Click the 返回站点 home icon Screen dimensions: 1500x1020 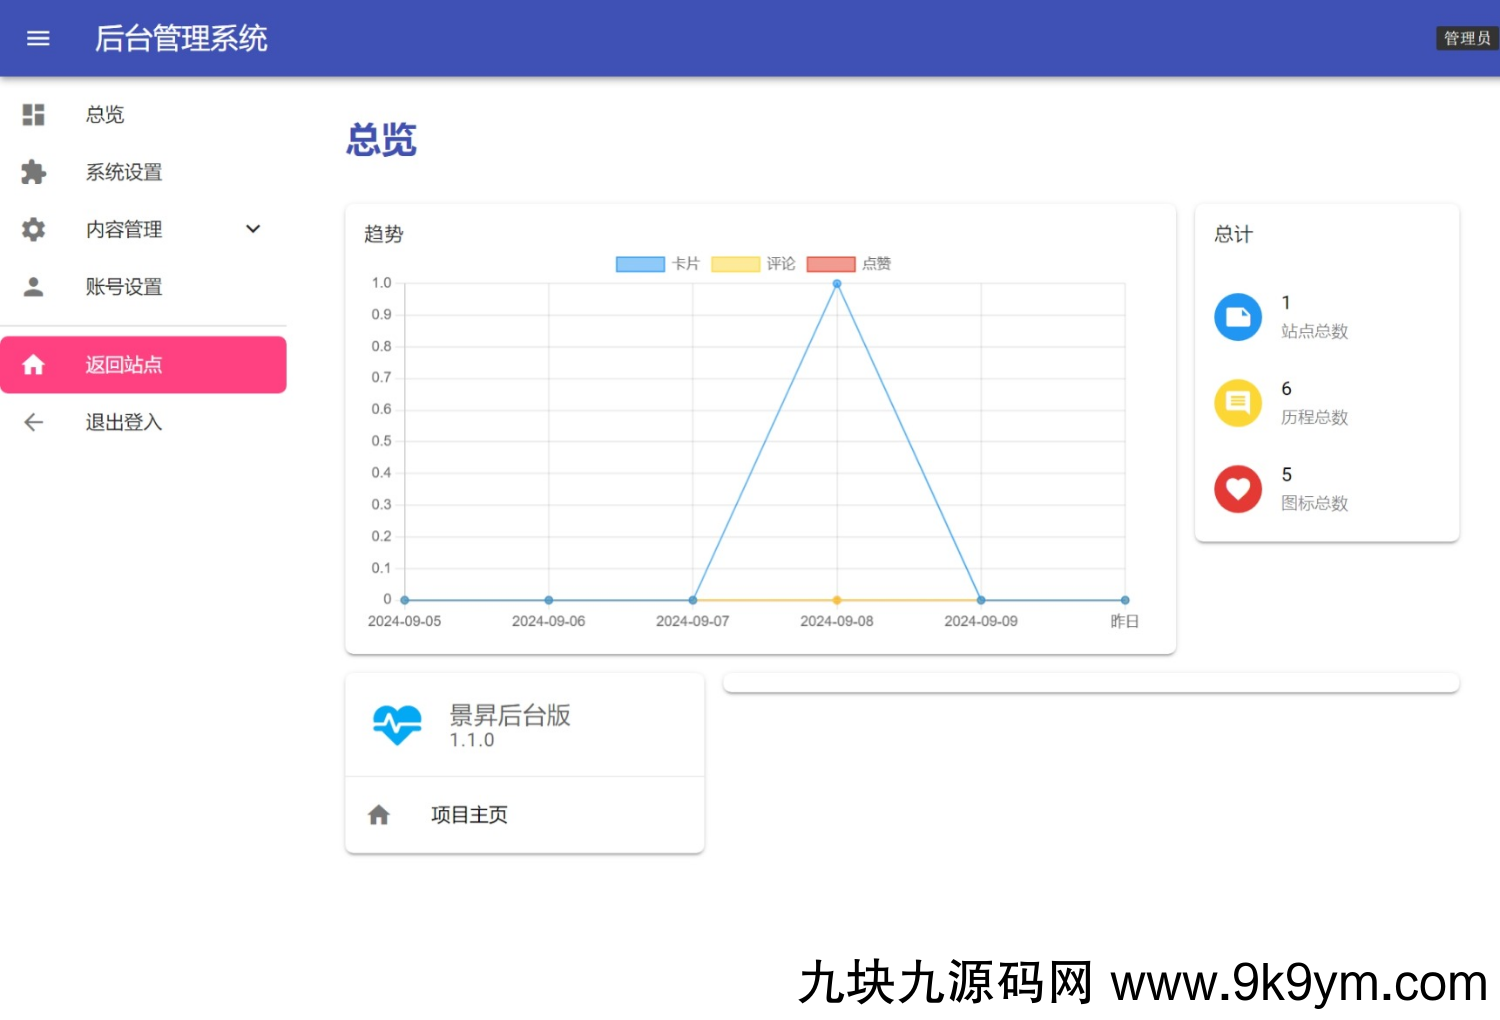point(33,364)
